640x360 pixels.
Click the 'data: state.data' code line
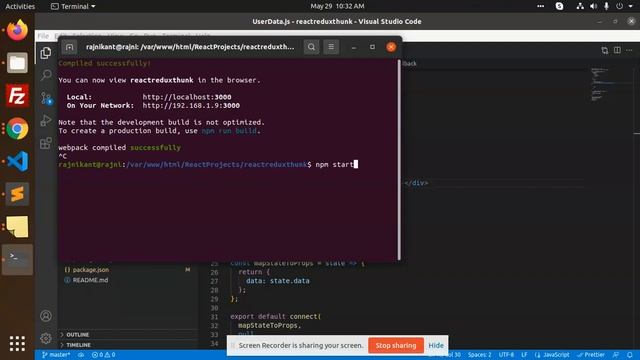[x=278, y=281]
